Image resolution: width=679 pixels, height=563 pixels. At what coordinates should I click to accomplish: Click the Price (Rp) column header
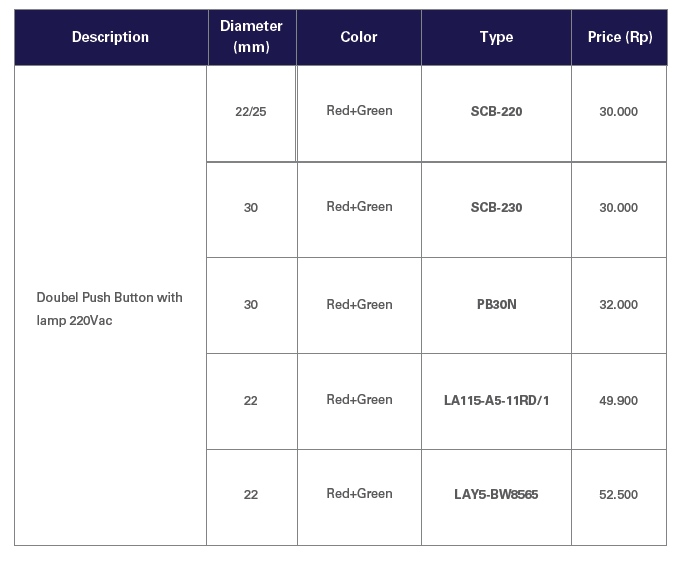pos(619,38)
